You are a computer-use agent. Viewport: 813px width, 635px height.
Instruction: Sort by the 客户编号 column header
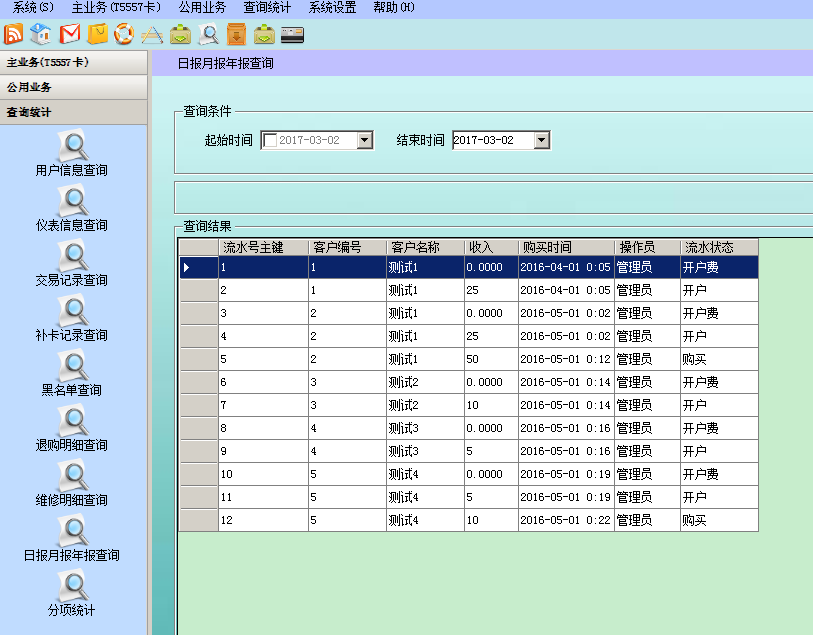(347, 247)
